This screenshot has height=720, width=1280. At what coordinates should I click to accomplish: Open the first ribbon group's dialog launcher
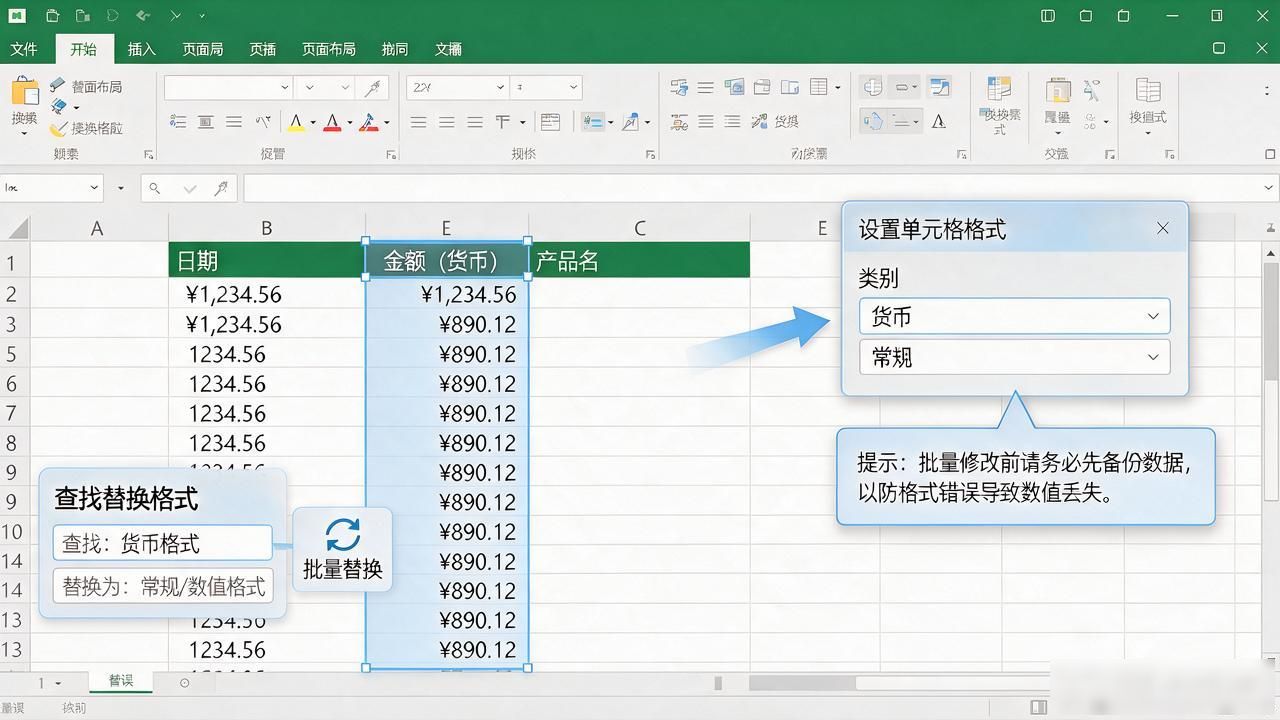pyautogui.click(x=149, y=154)
